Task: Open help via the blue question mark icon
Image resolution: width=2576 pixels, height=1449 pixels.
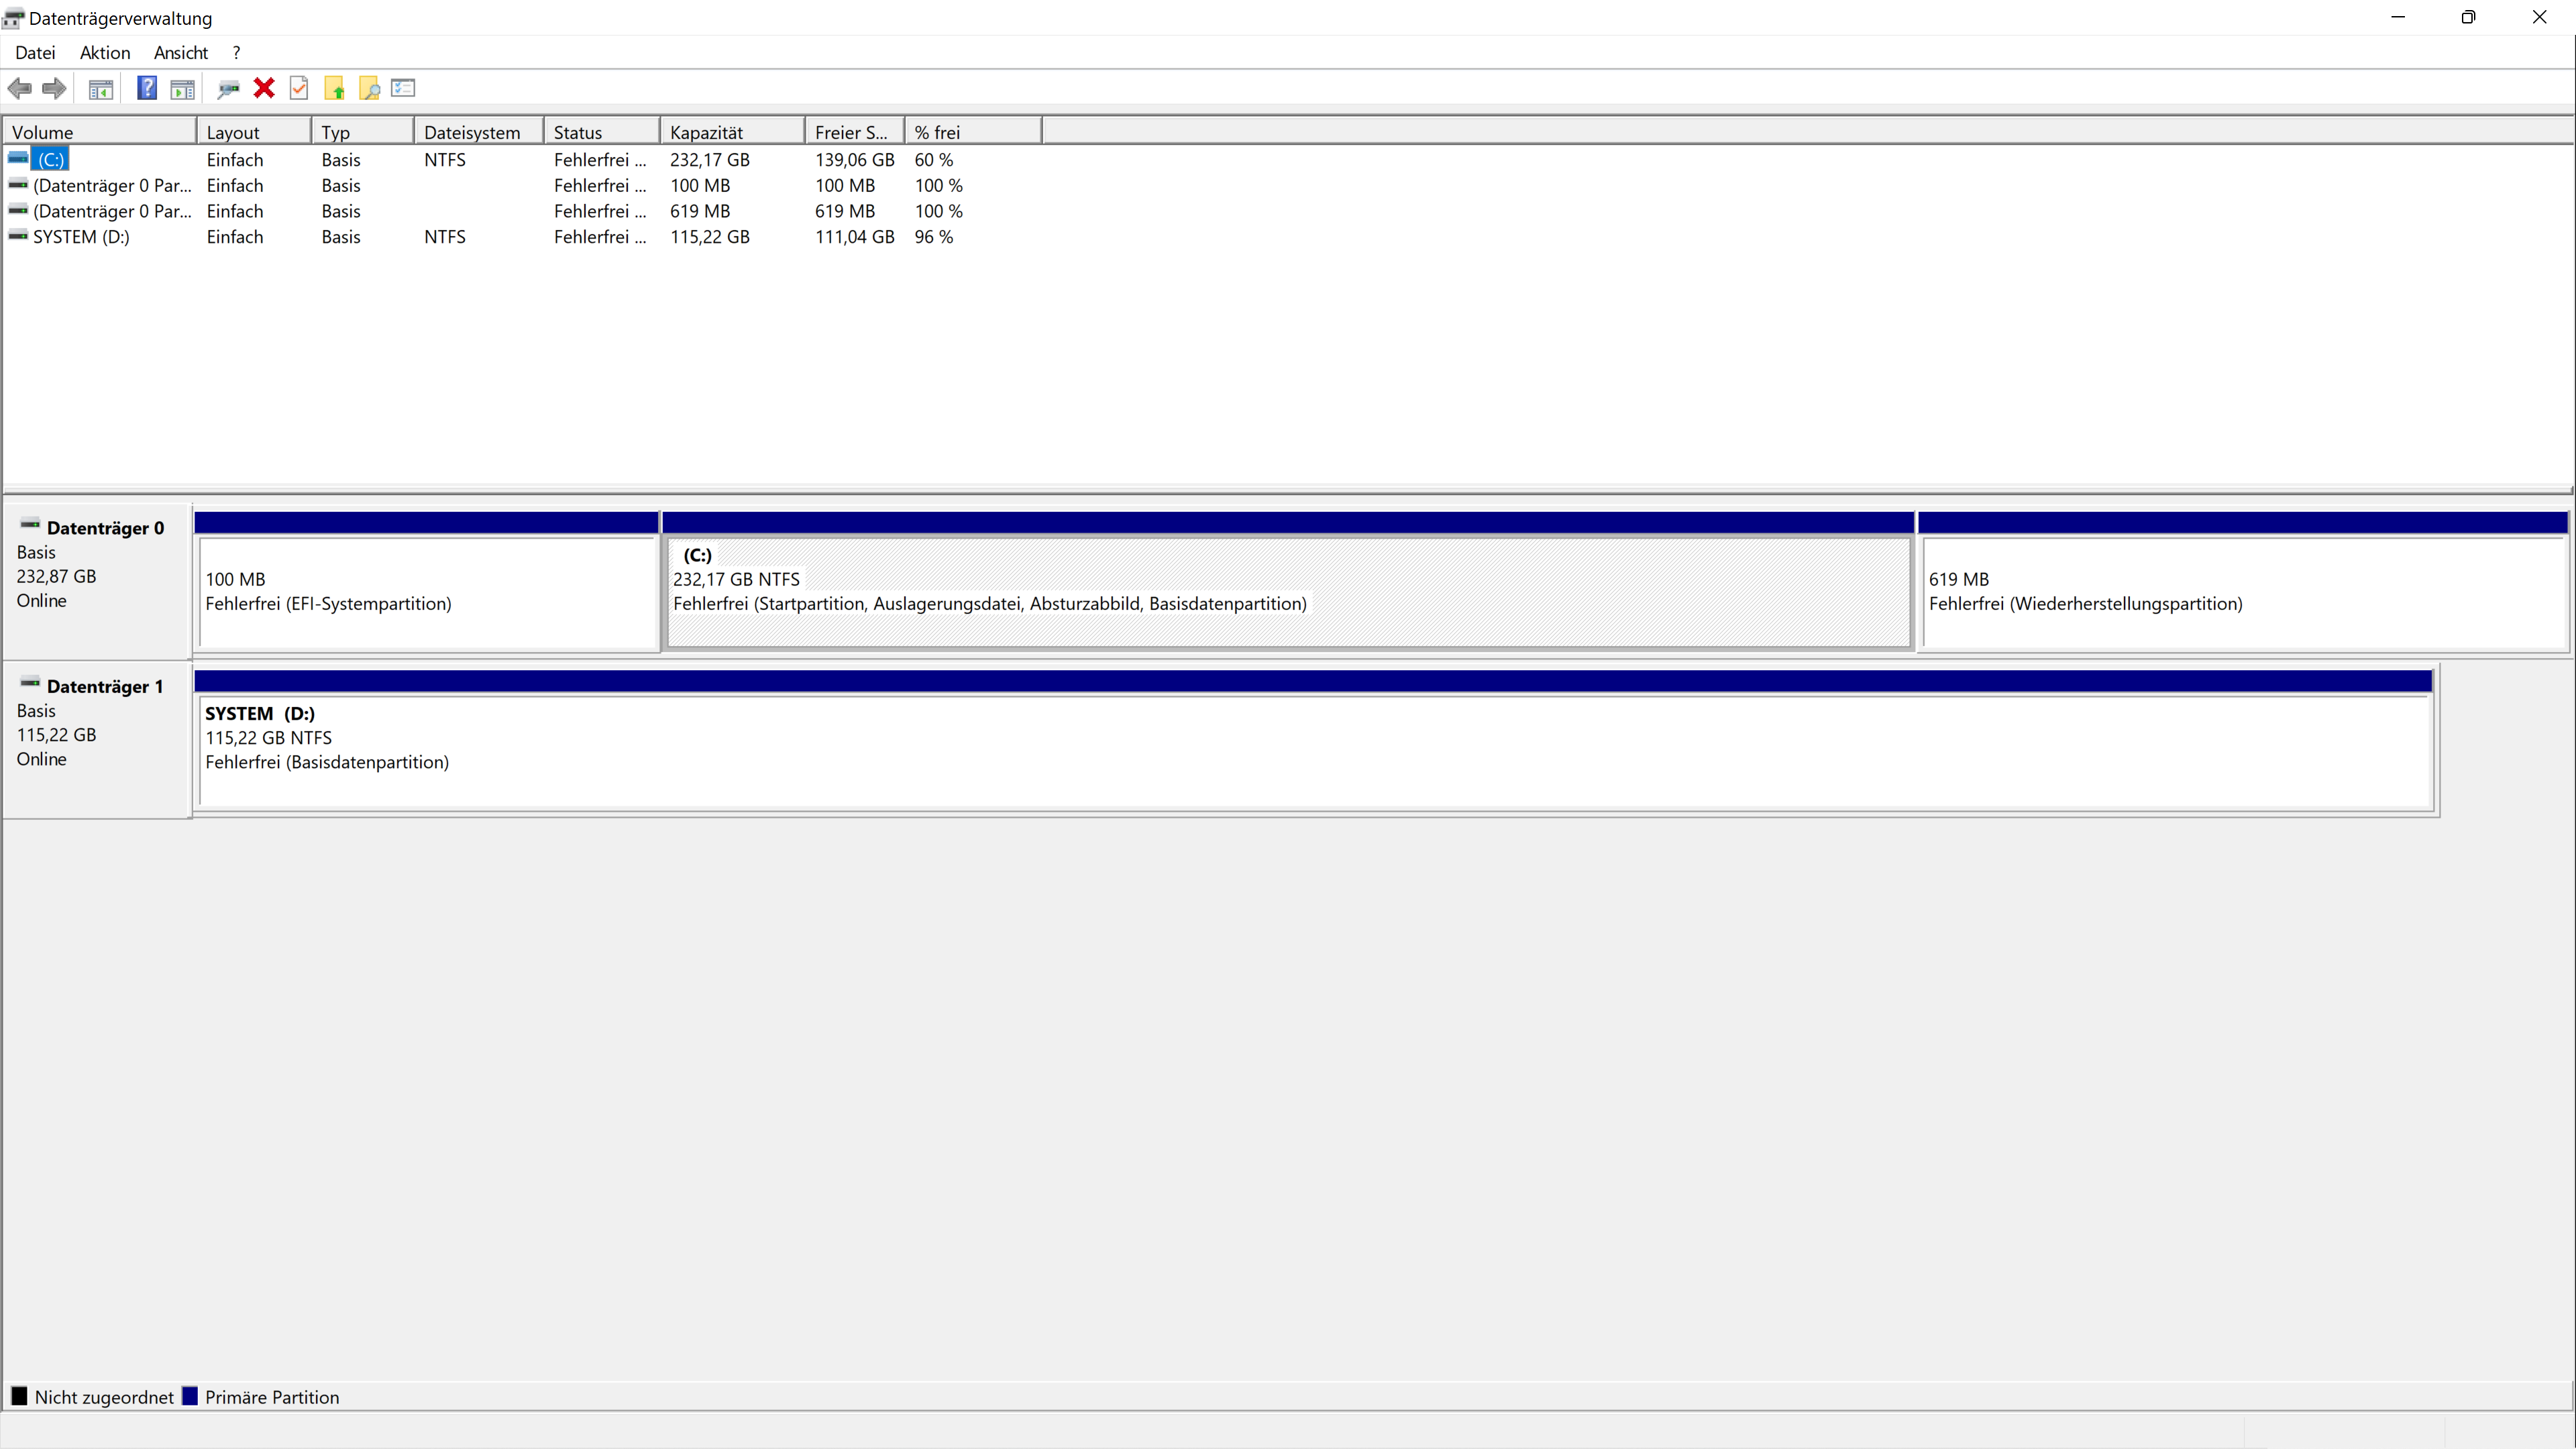Action: pos(146,88)
